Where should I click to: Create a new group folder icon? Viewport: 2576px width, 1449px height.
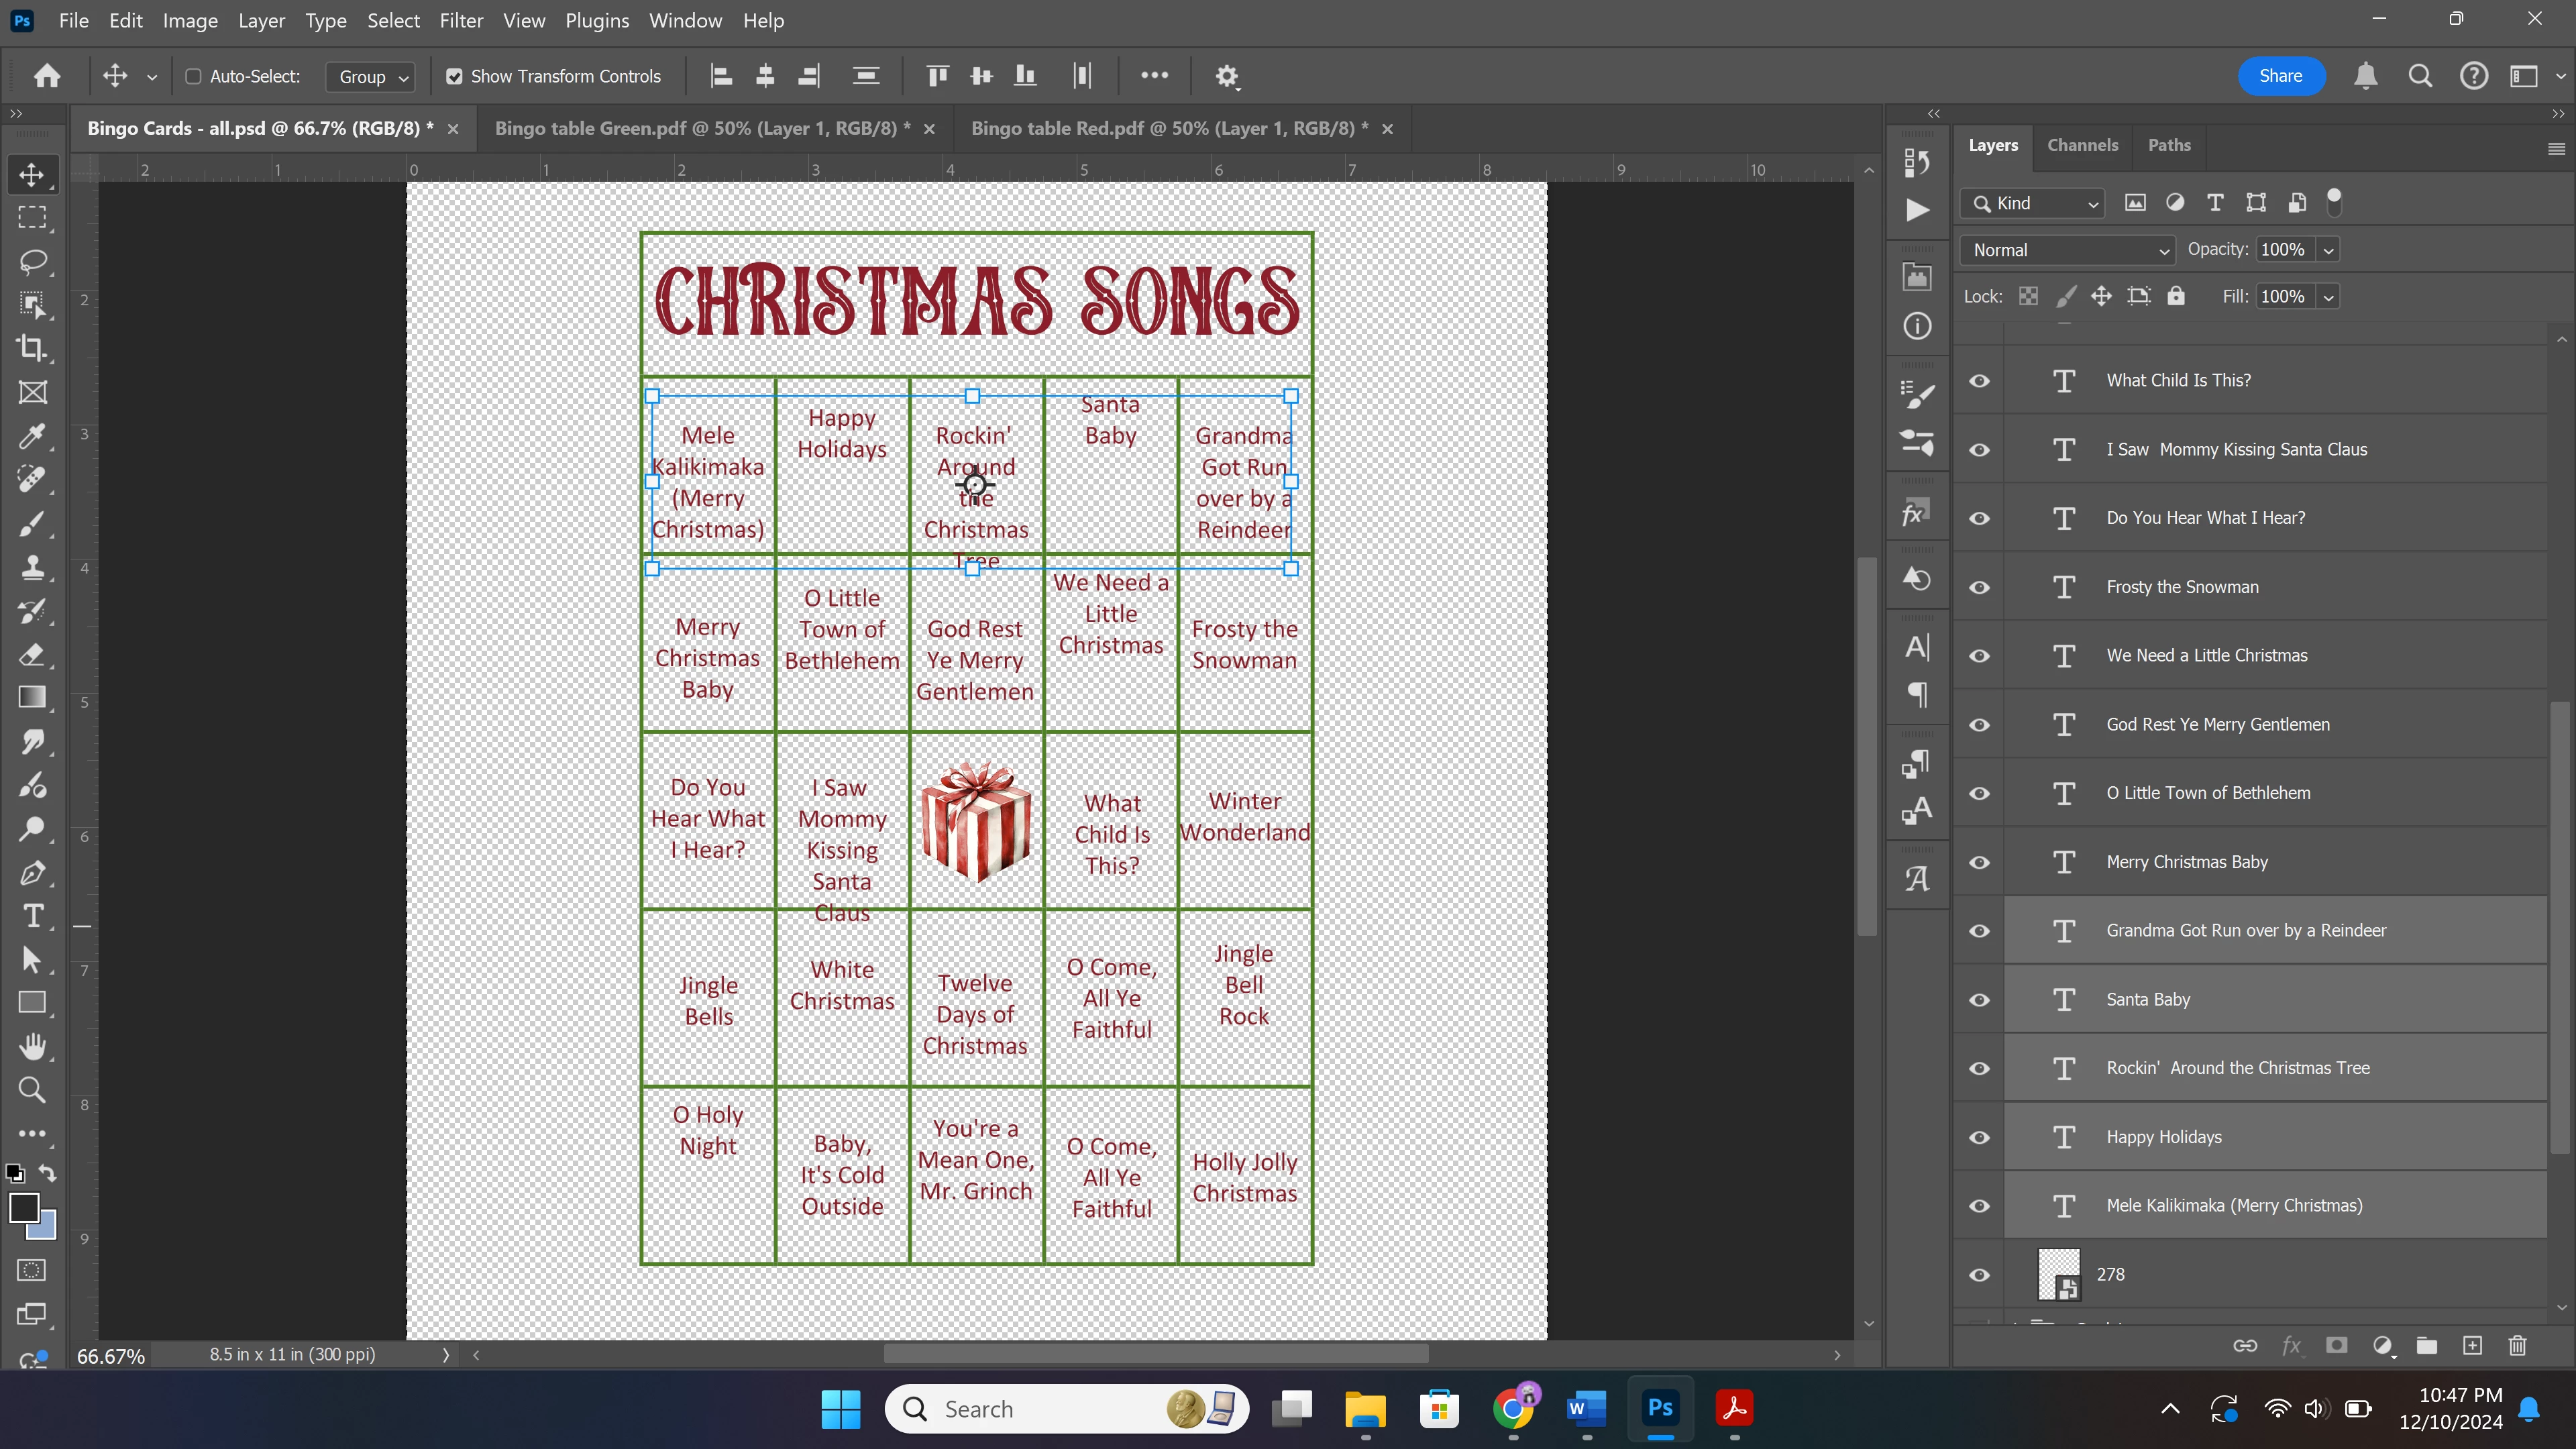tap(2426, 1346)
